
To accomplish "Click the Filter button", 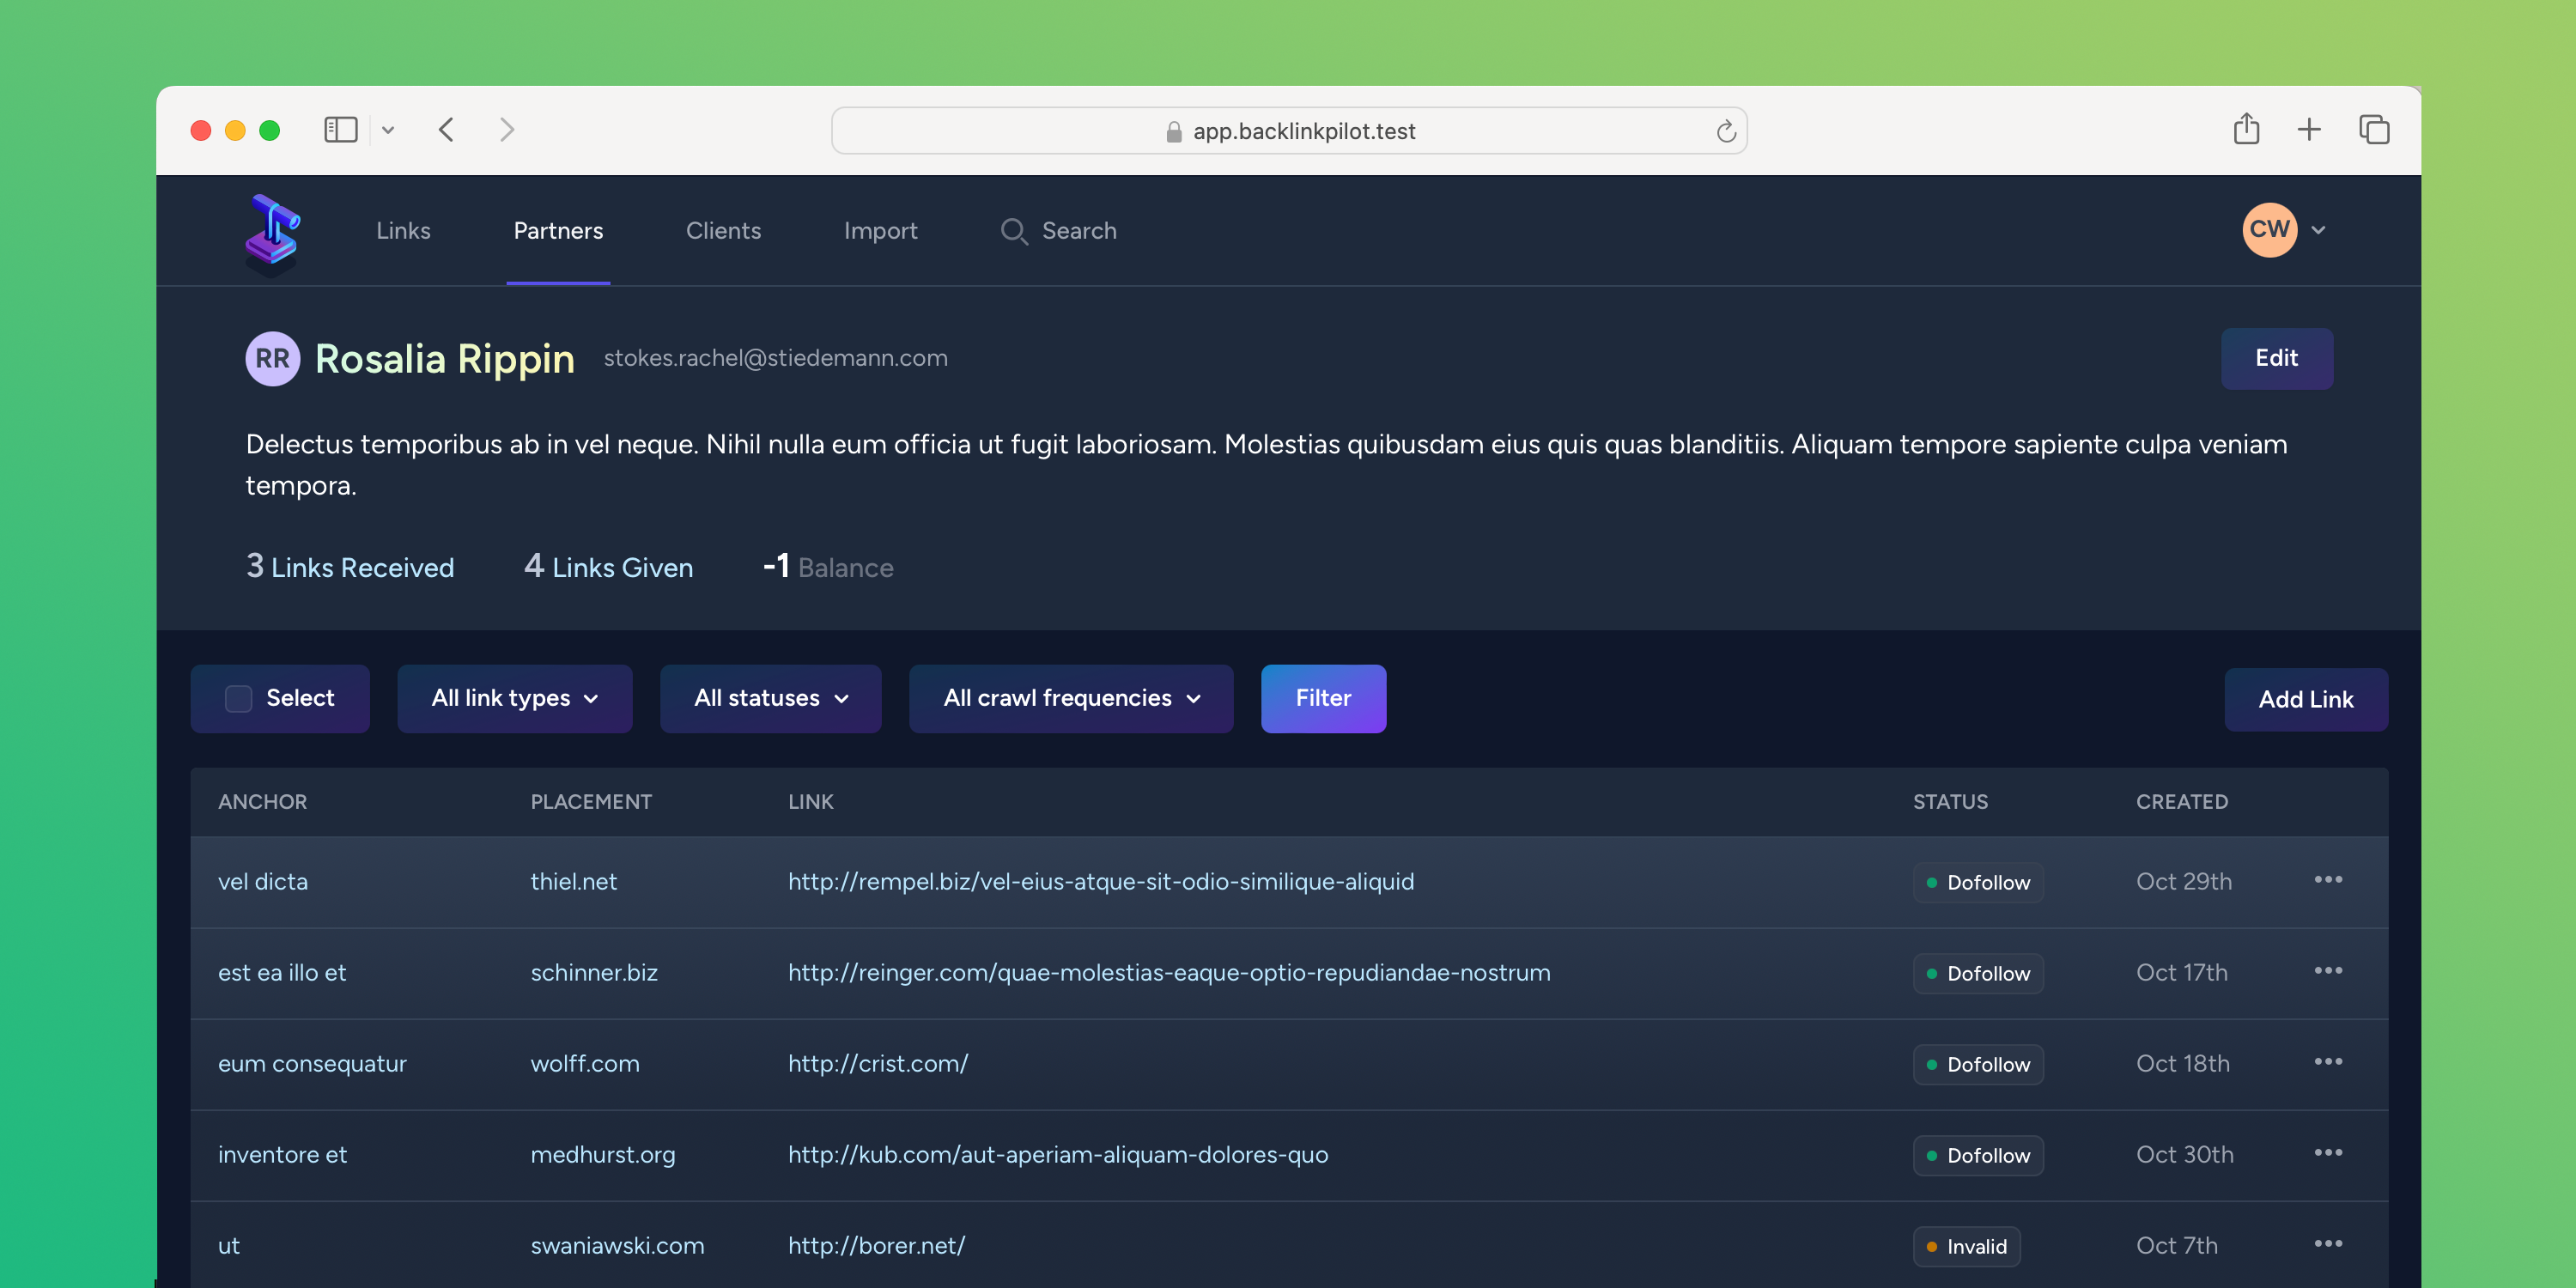I will click(x=1324, y=698).
